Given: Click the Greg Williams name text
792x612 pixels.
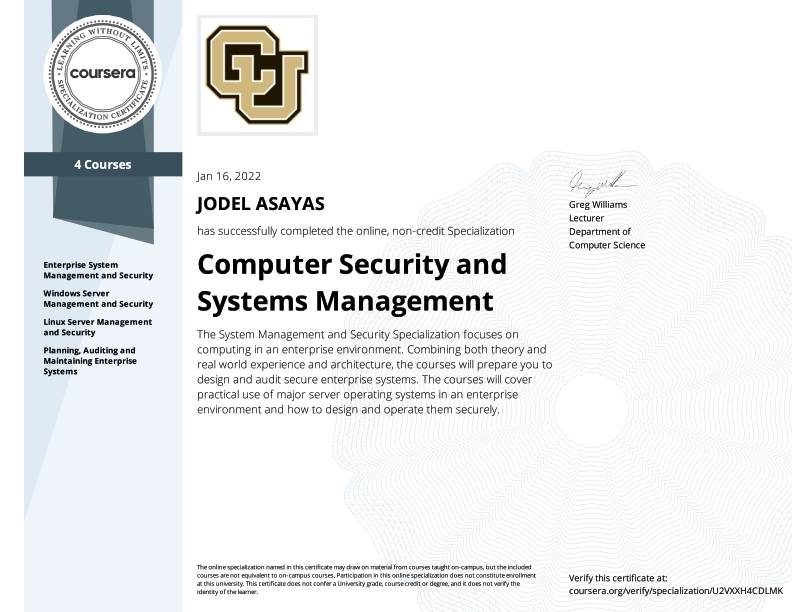Looking at the screenshot, I should (598, 205).
